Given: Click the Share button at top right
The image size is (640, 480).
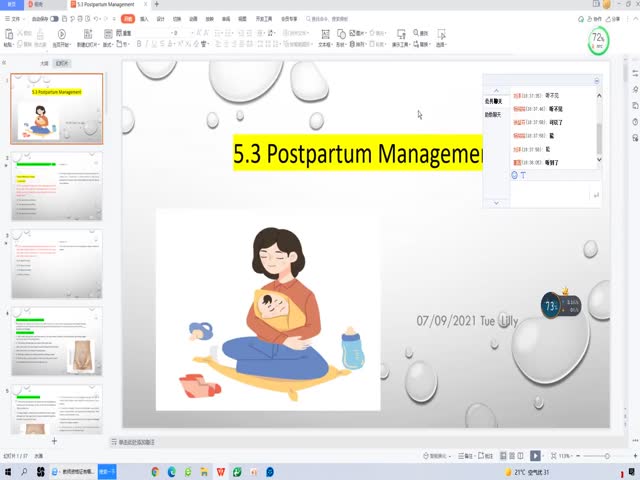Looking at the screenshot, I should (x=613, y=19).
